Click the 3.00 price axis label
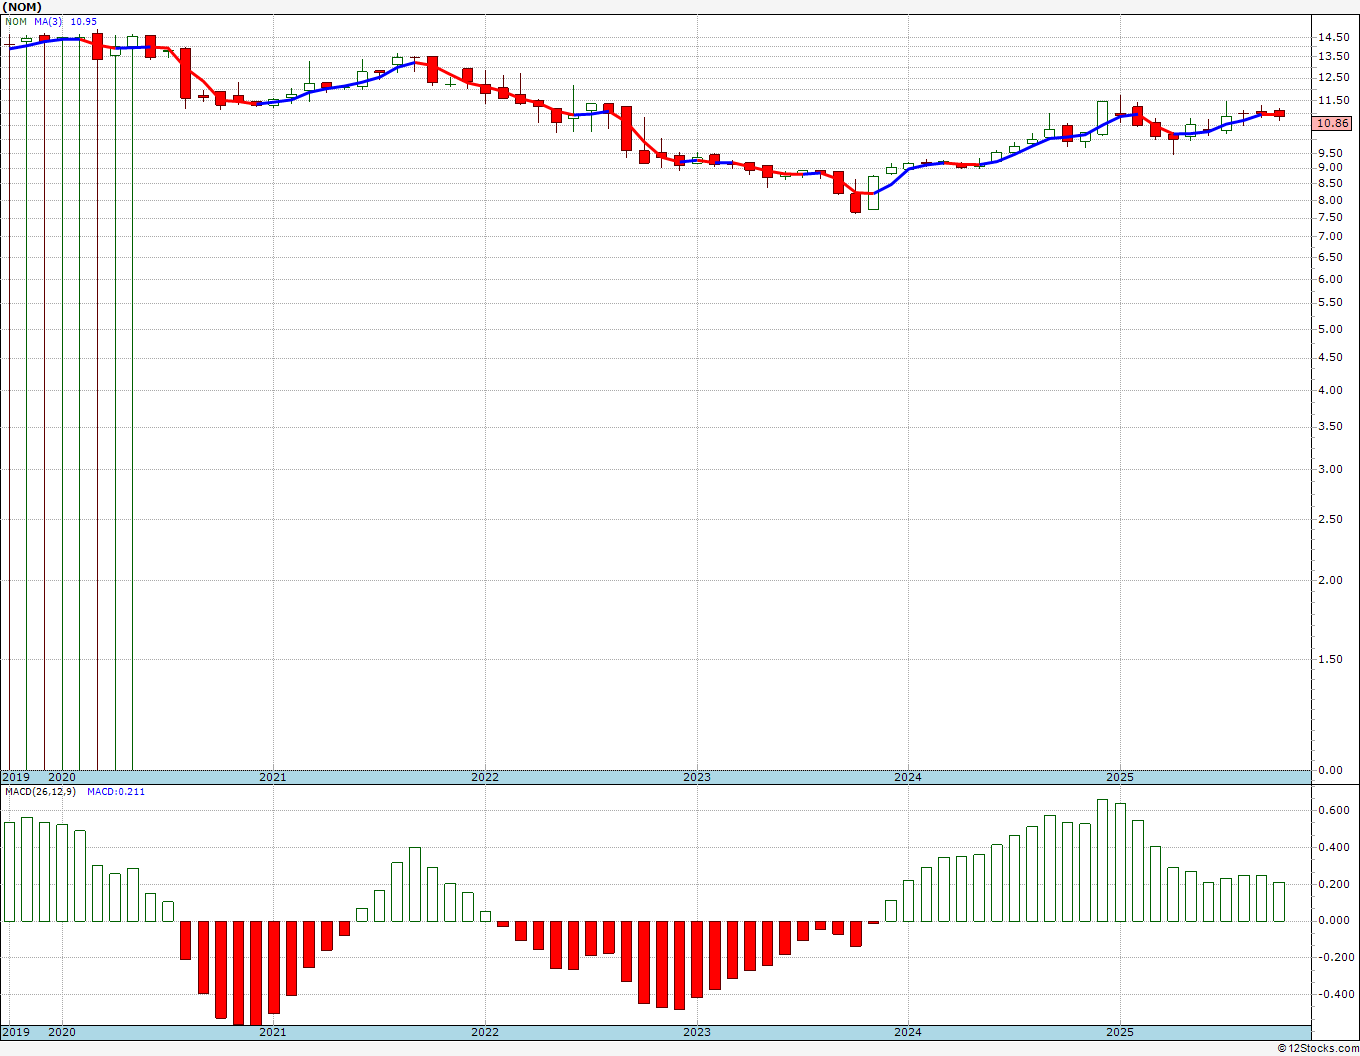The image size is (1360, 1056). 1332,468
